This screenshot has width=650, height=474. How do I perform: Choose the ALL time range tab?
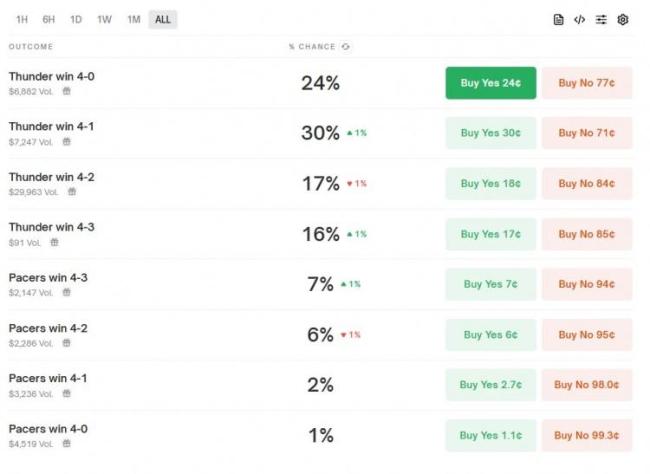pos(163,20)
